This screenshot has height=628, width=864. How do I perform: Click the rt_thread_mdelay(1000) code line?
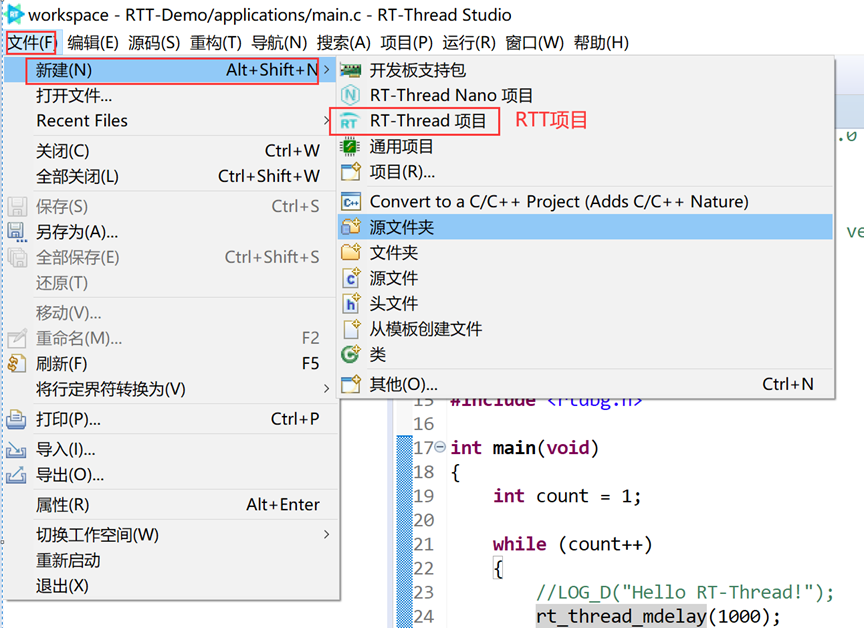coord(658,616)
